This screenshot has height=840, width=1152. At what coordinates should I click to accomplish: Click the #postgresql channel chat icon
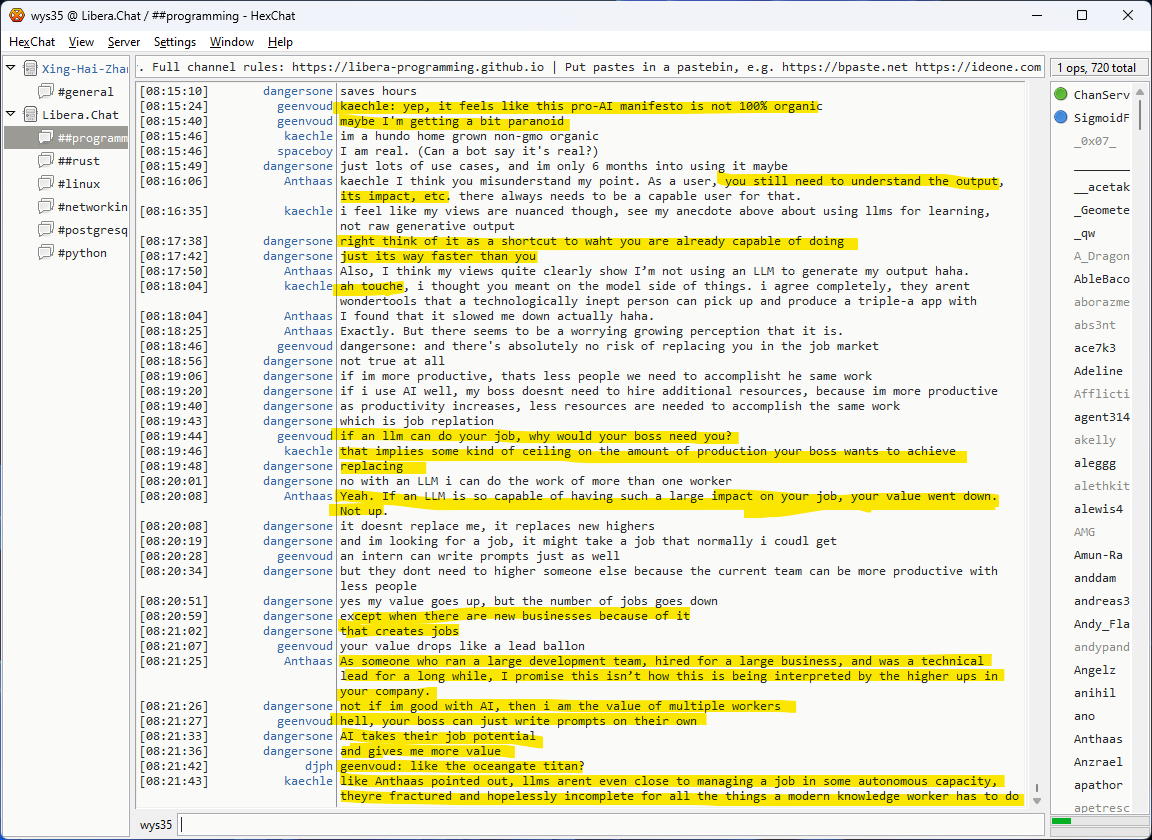[x=46, y=230]
